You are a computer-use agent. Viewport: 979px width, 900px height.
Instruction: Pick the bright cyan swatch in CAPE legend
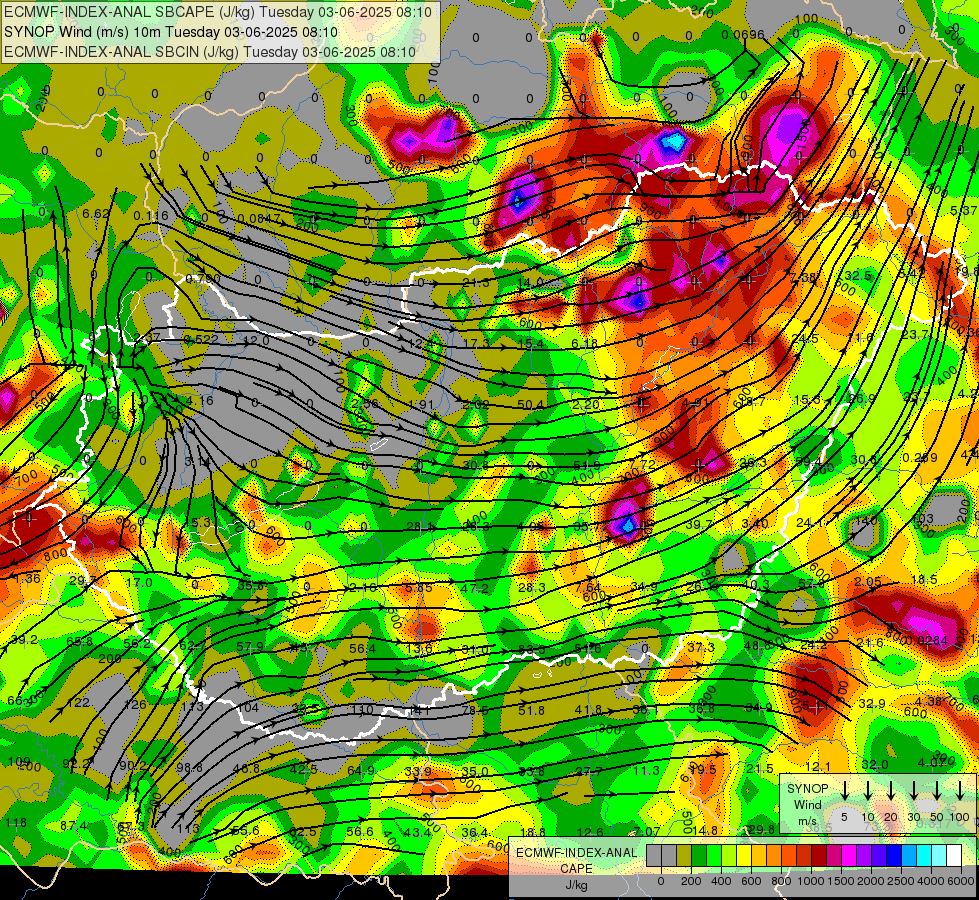924,855
